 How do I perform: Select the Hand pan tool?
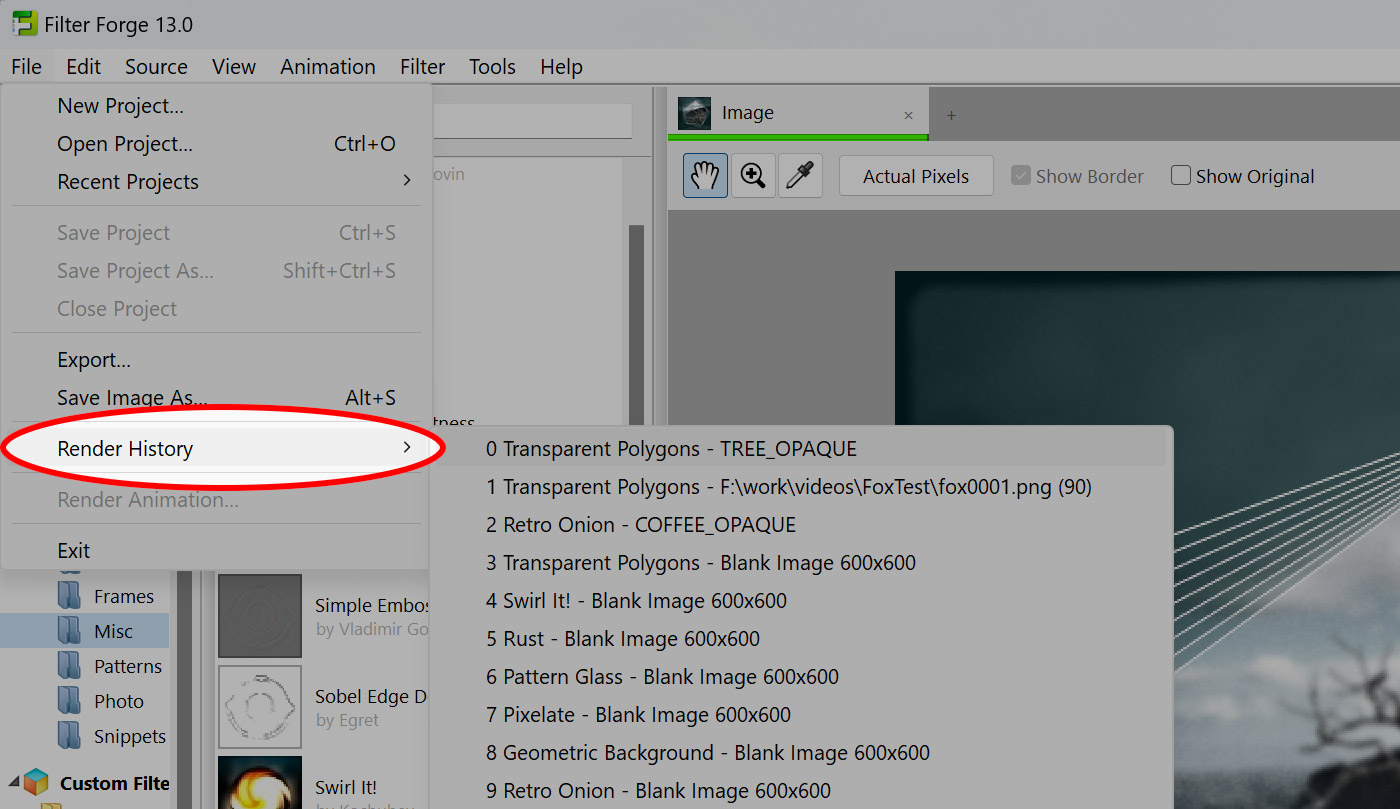pos(705,176)
